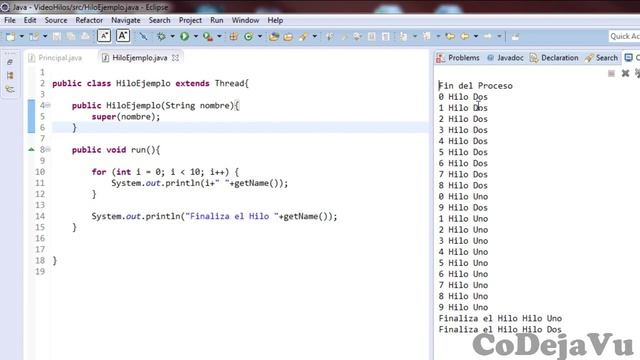Click Remove Launch X icon in console

[625, 73]
